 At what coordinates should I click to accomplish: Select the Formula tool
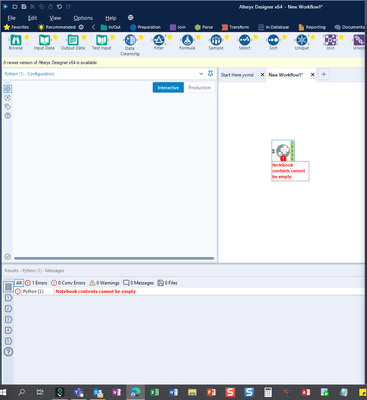(x=187, y=40)
